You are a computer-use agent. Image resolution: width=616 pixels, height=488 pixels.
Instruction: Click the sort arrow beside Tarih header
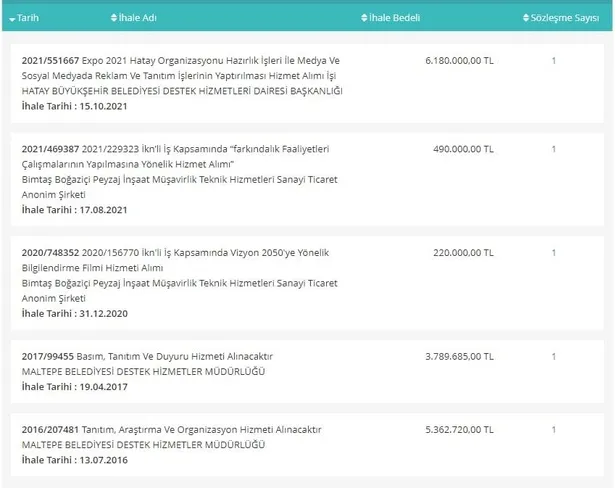12,19
